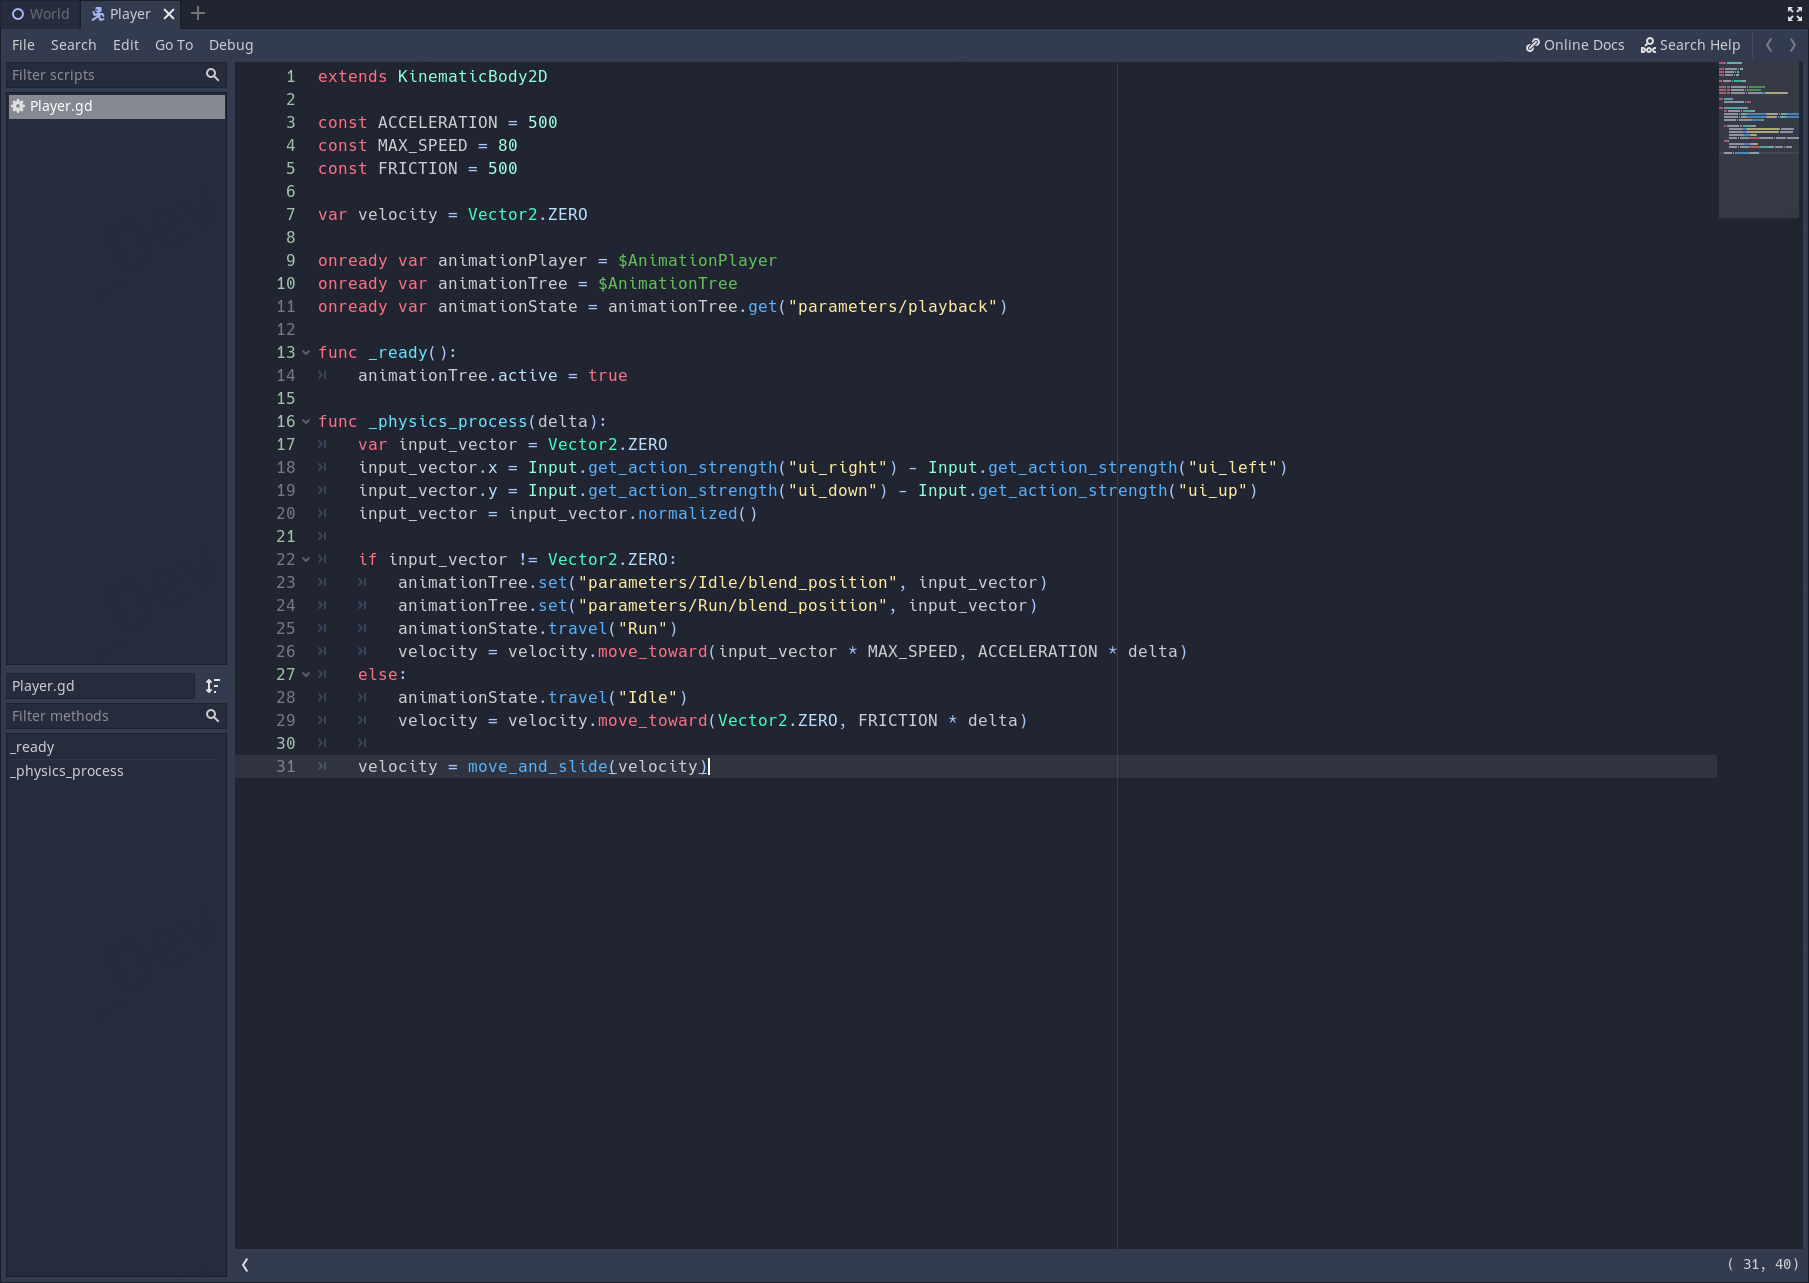Image resolution: width=1809 pixels, height=1283 pixels.
Task: Select Player.gd in the script list
Action: click(x=116, y=106)
